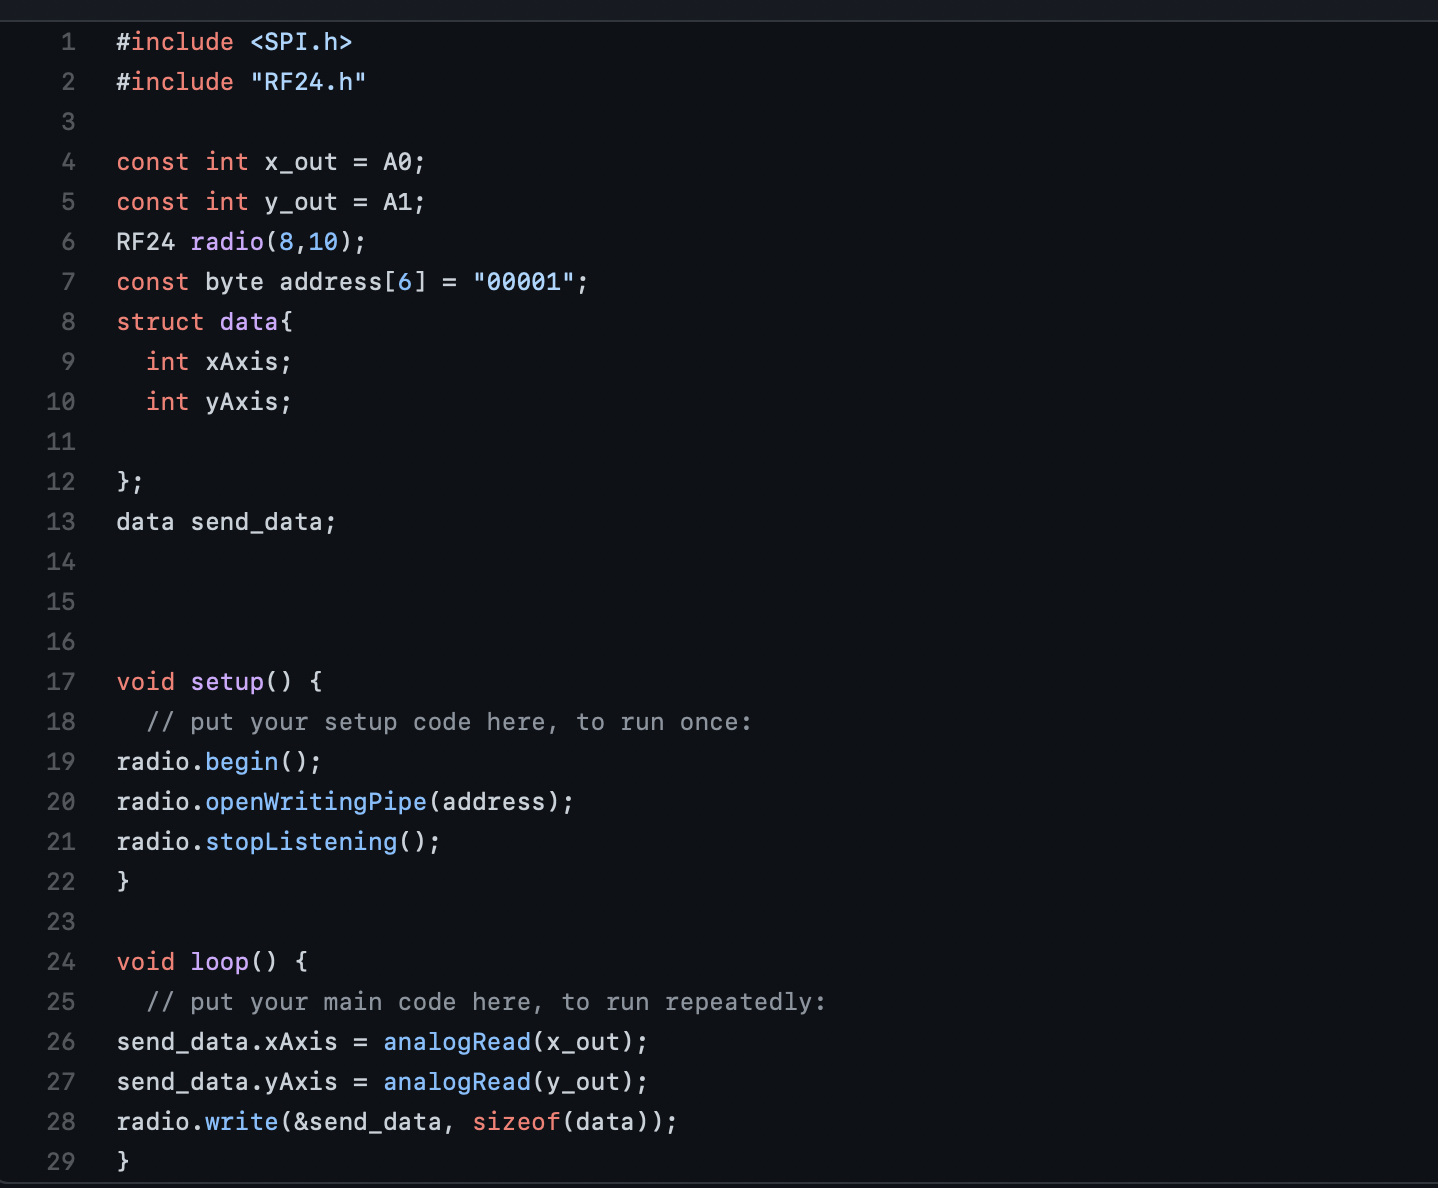Viewport: 1438px width, 1188px height.
Task: Click the openWritingPipe method call
Action: 316,802
